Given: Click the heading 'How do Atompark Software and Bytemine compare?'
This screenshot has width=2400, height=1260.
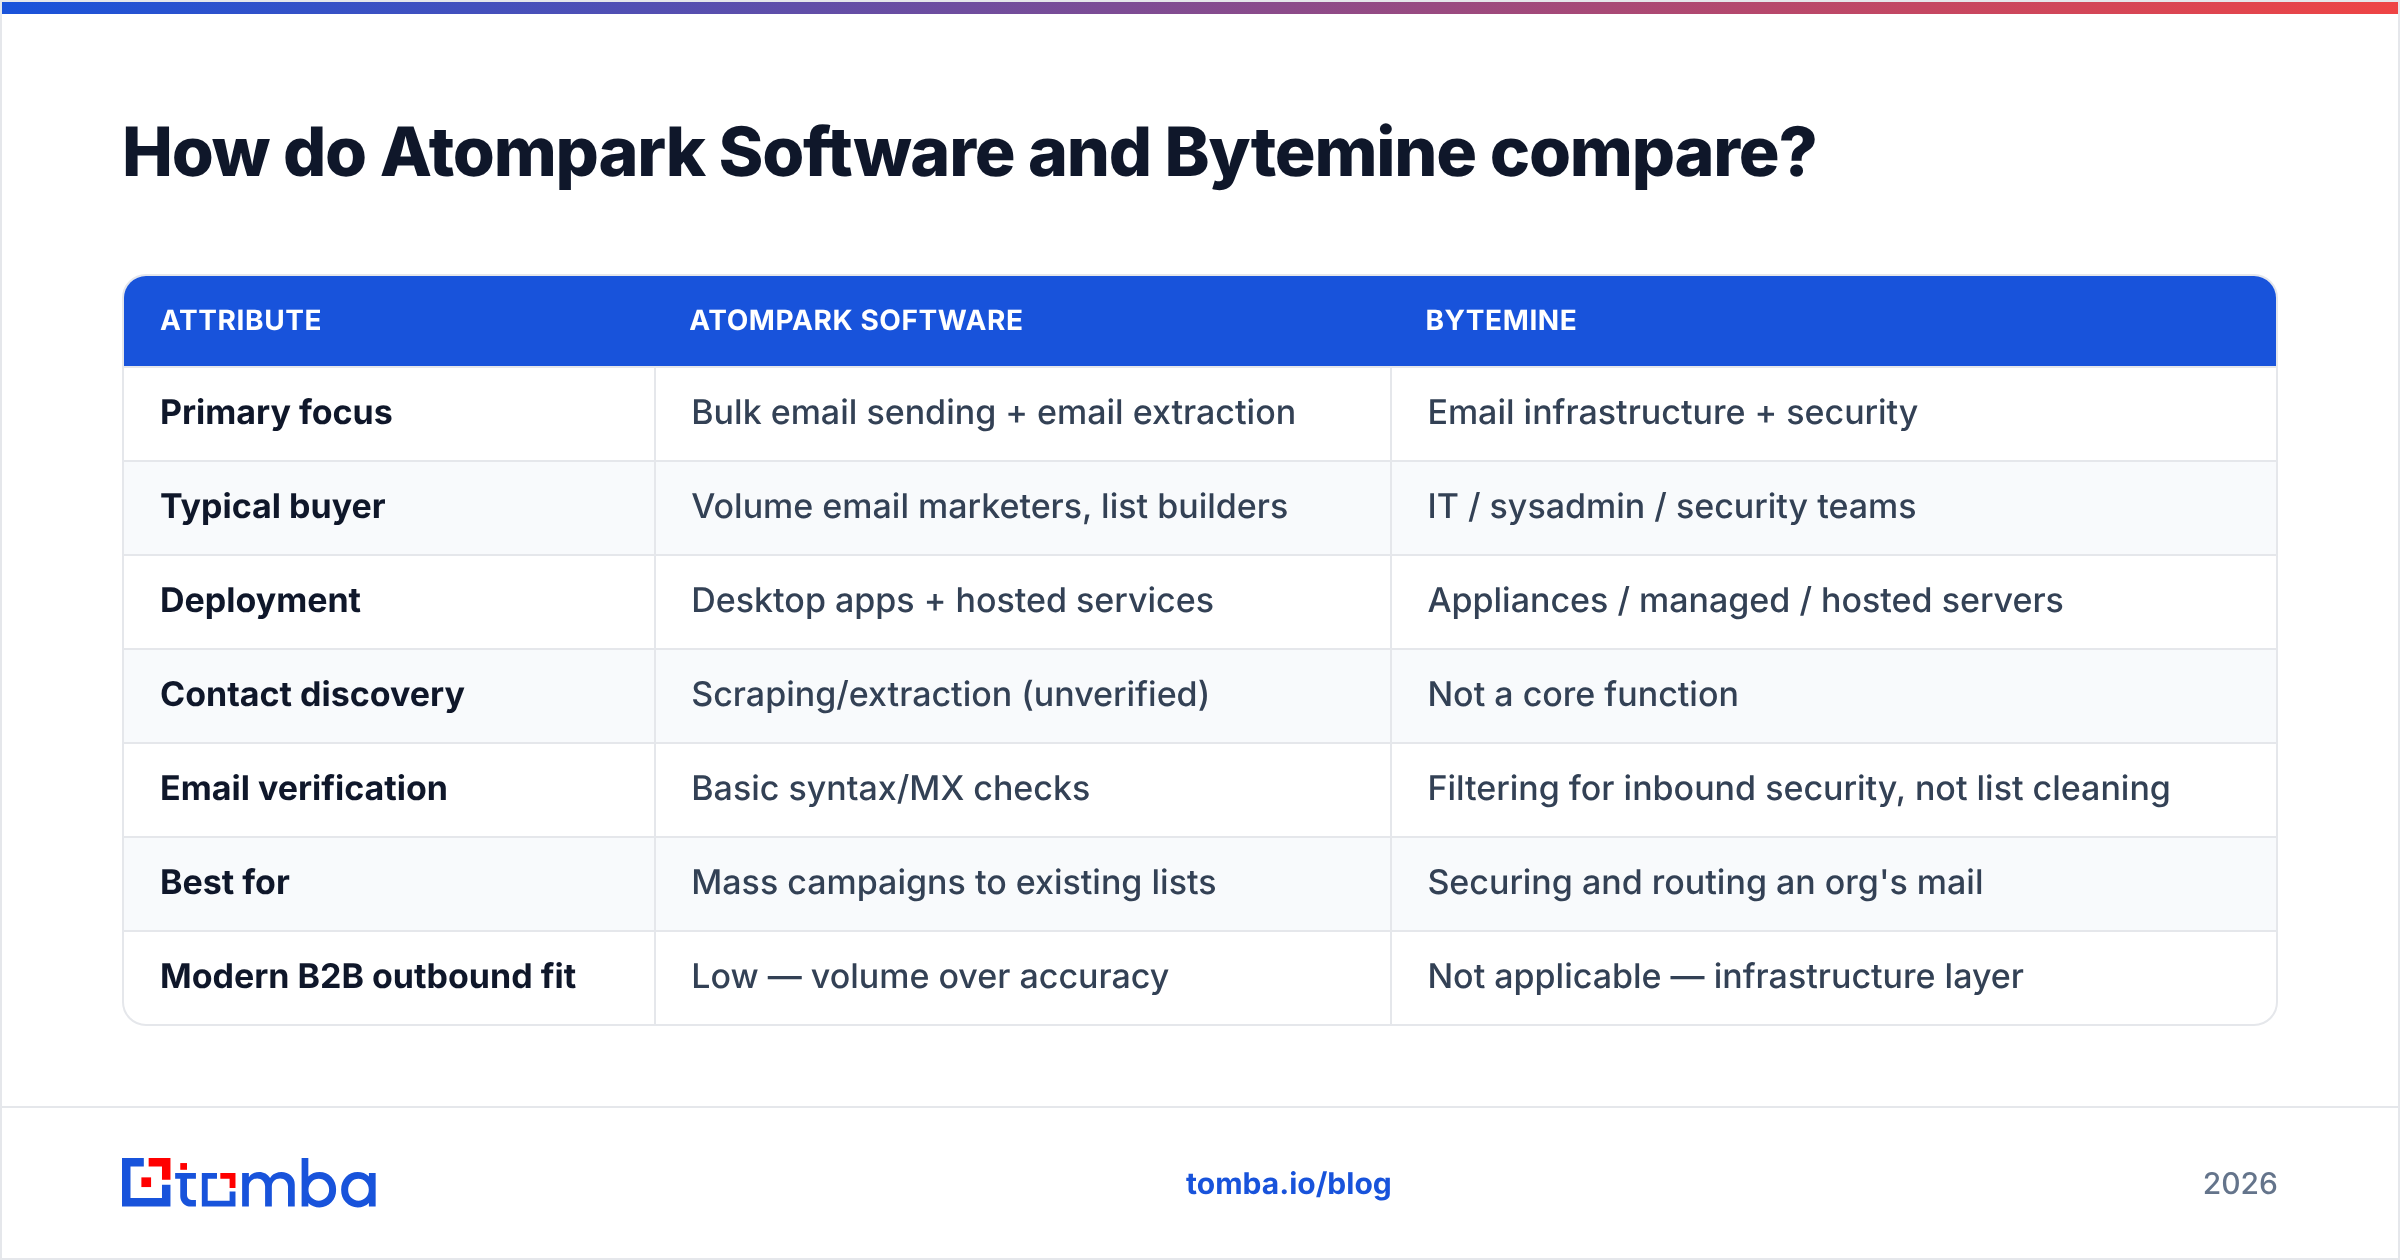Looking at the screenshot, I should 968,153.
